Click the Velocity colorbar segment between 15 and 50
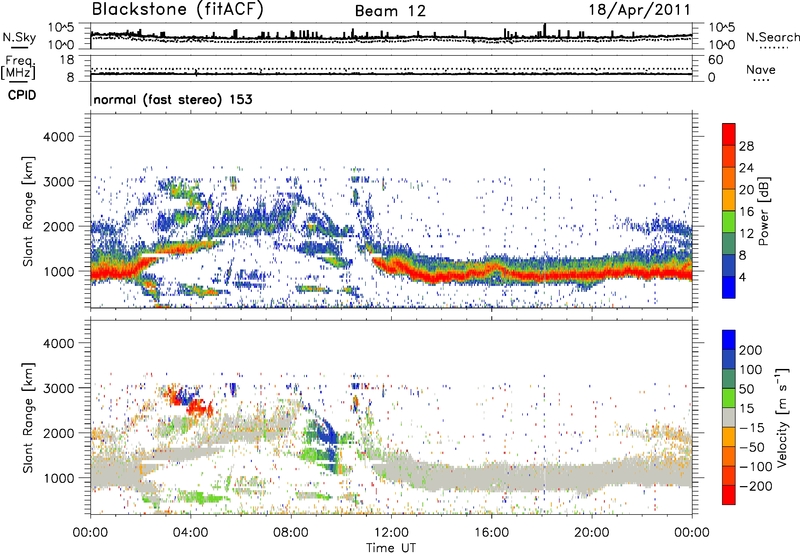Image resolution: width=800 pixels, height=554 pixels. point(729,398)
